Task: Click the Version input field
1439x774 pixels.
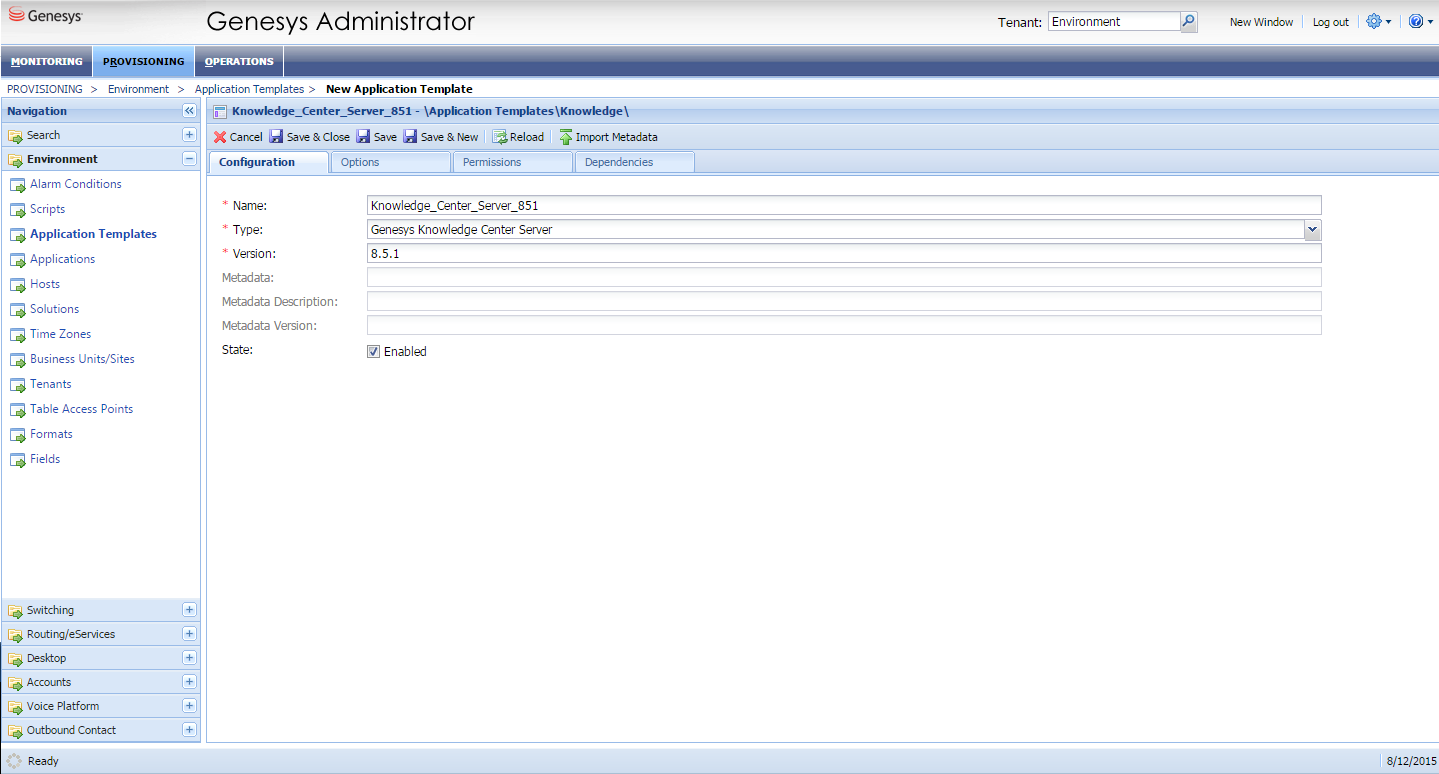Action: (x=844, y=254)
